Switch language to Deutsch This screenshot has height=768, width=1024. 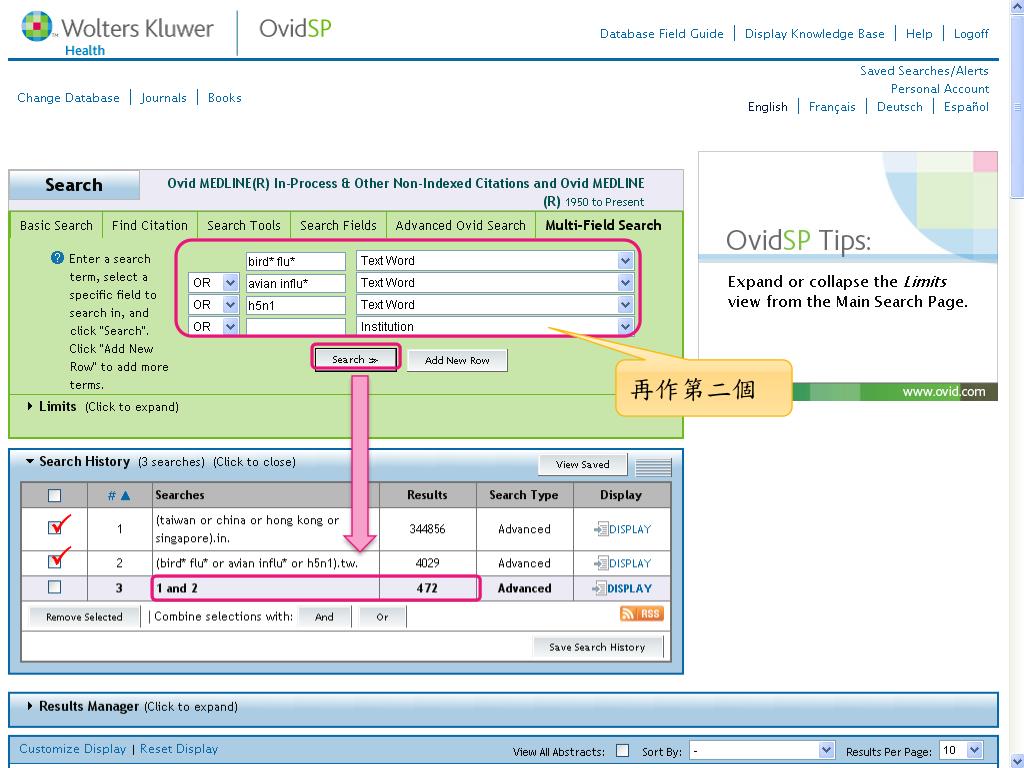coord(900,107)
